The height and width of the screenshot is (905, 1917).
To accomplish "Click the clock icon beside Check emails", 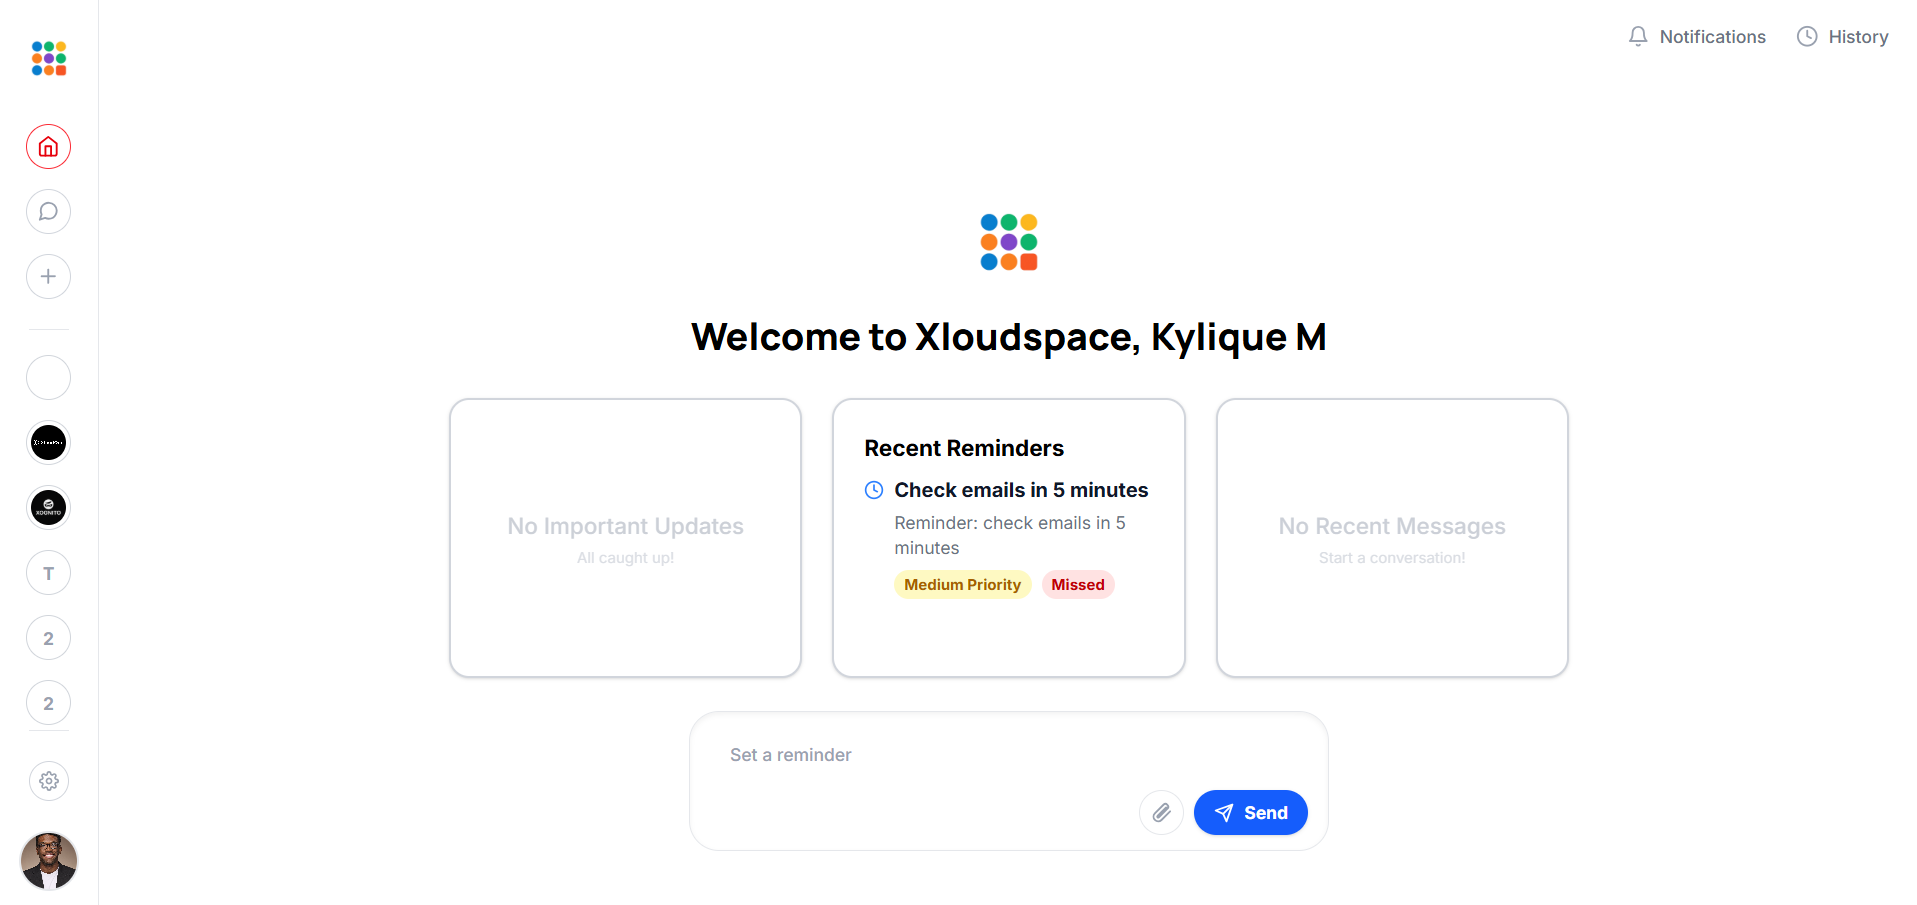I will 874,490.
